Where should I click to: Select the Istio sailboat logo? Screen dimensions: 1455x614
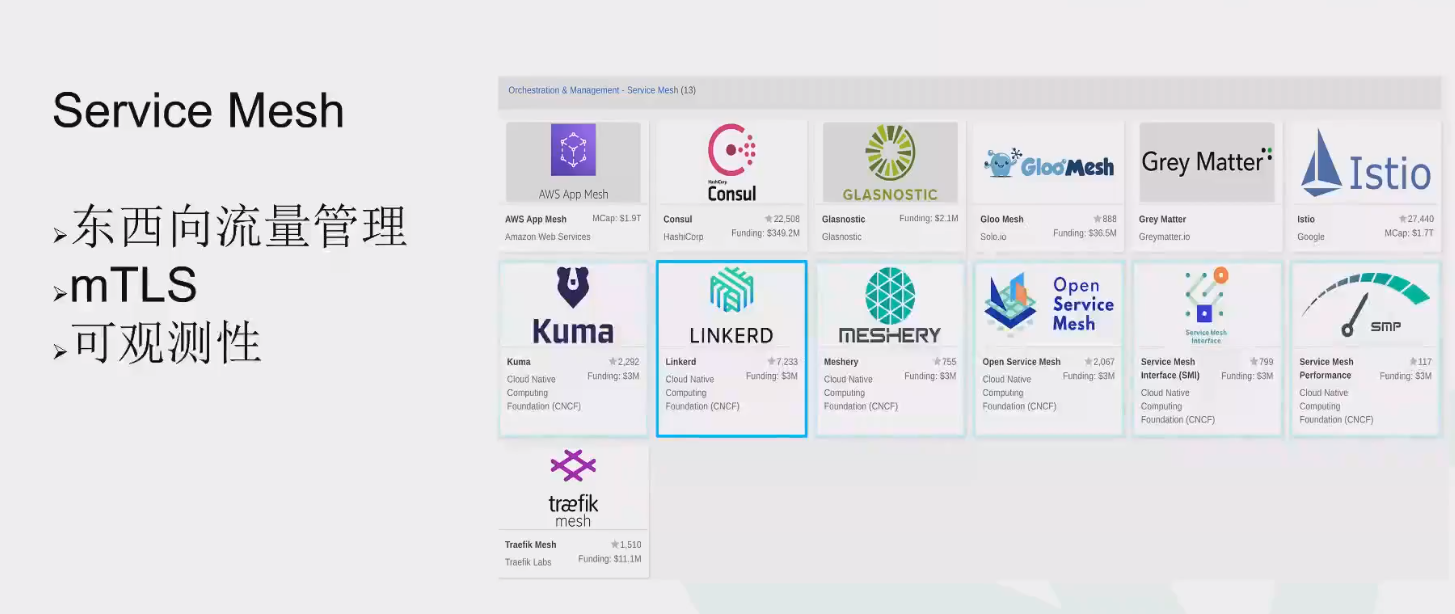click(1366, 163)
